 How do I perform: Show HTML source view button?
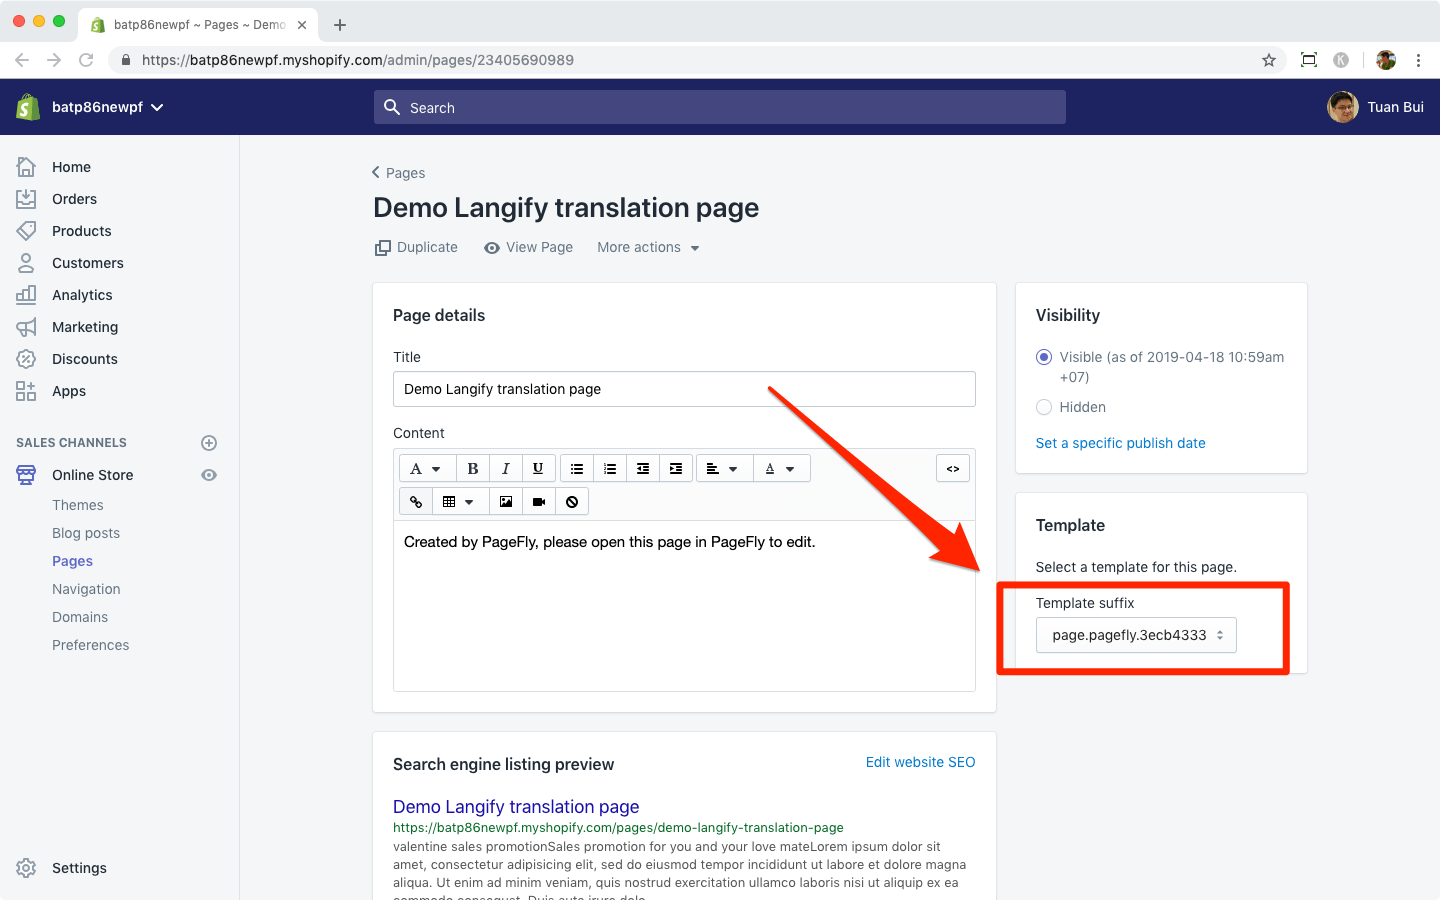pos(953,469)
